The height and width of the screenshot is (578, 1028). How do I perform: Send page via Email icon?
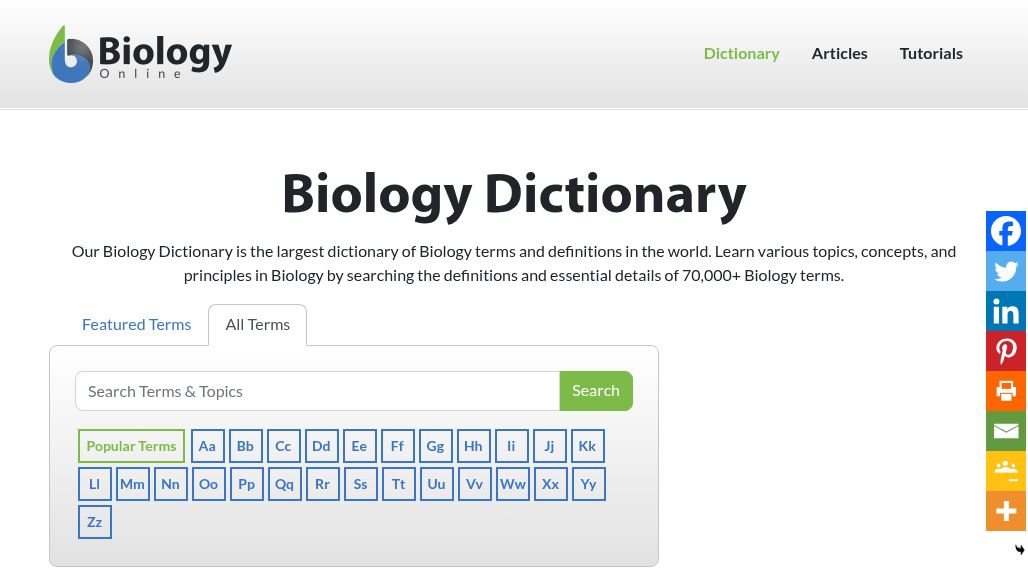point(1006,431)
